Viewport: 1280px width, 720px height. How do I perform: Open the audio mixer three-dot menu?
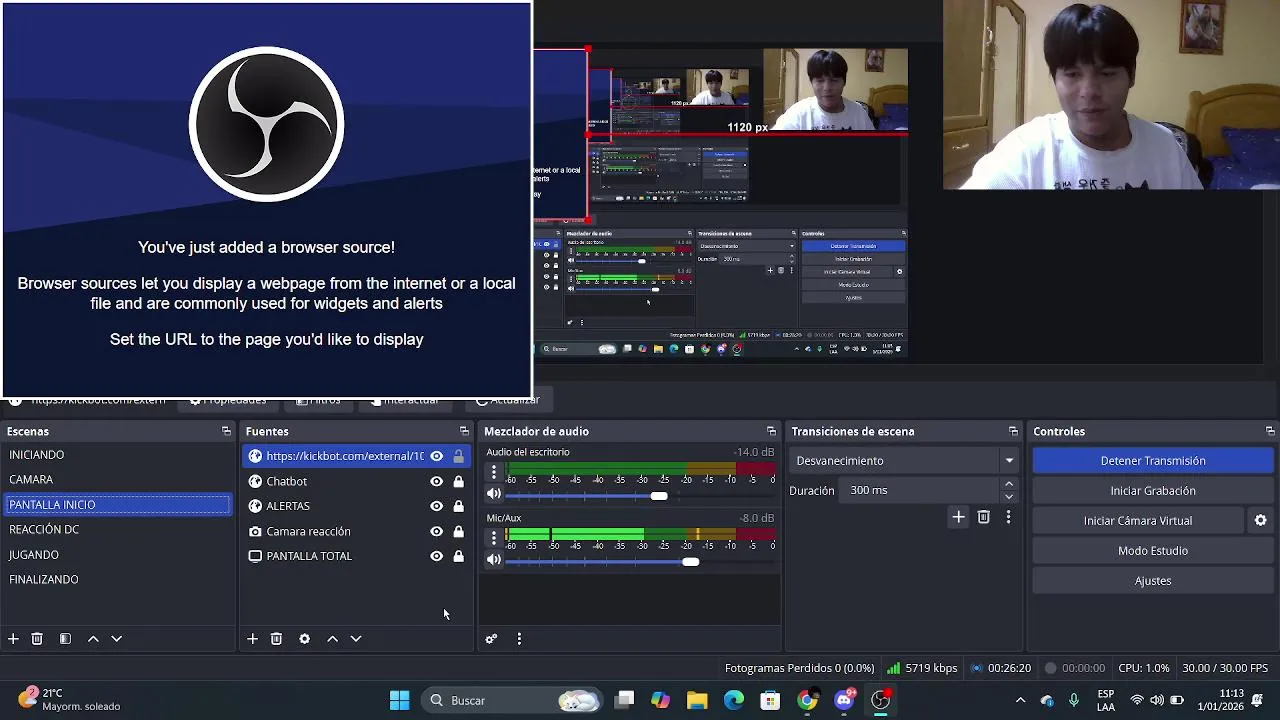point(519,639)
